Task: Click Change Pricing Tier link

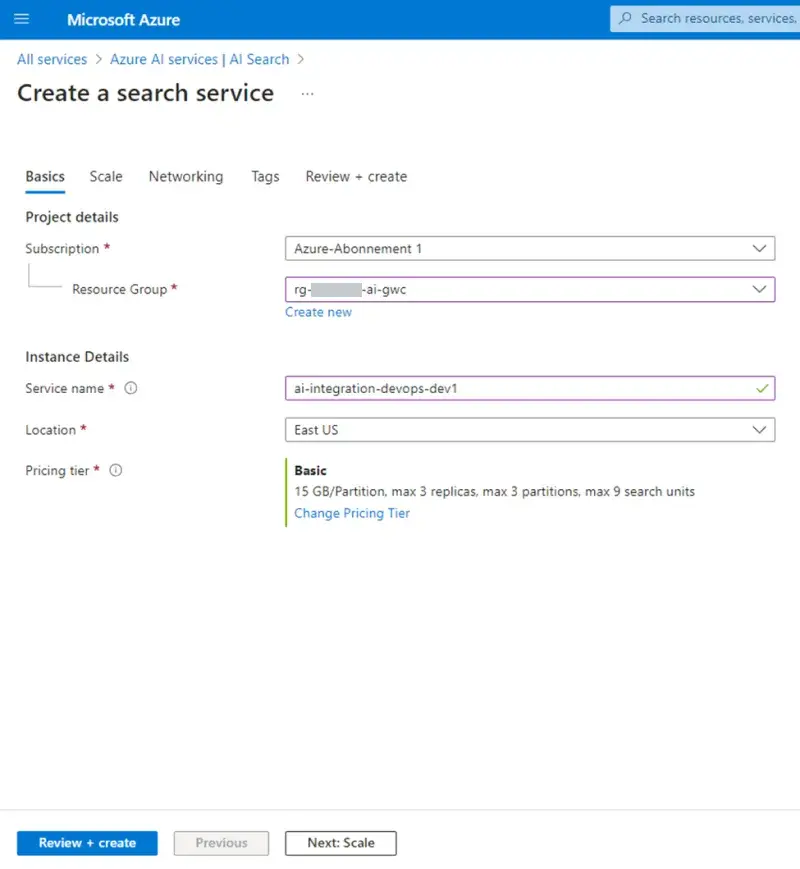Action: coord(352,513)
